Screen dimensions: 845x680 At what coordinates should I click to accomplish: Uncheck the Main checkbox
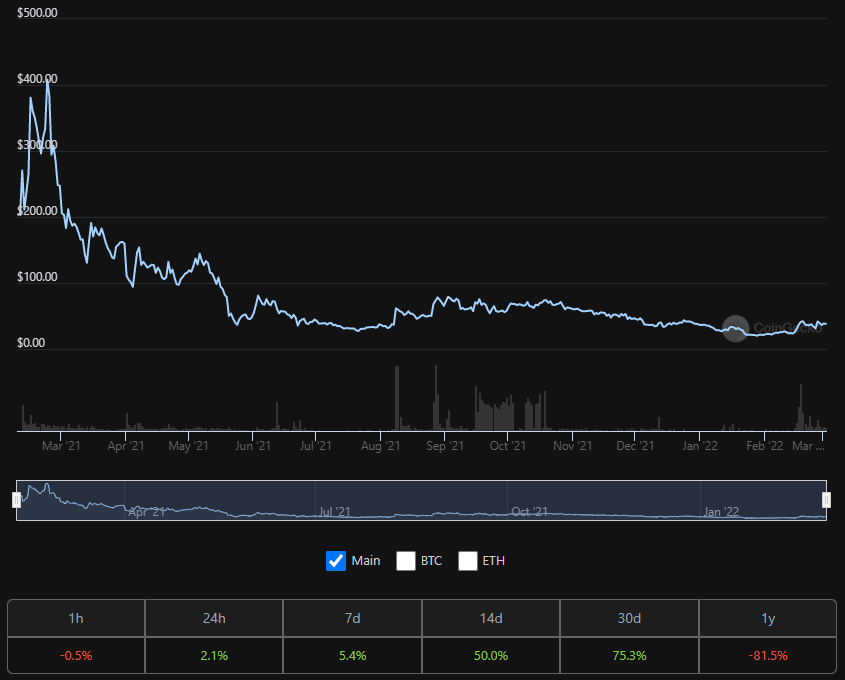point(336,561)
